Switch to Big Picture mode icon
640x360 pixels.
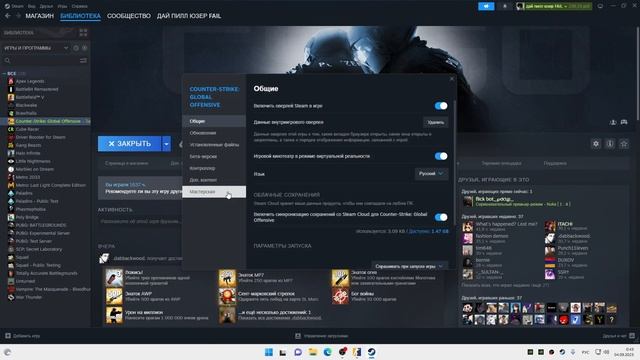(x=600, y=6)
